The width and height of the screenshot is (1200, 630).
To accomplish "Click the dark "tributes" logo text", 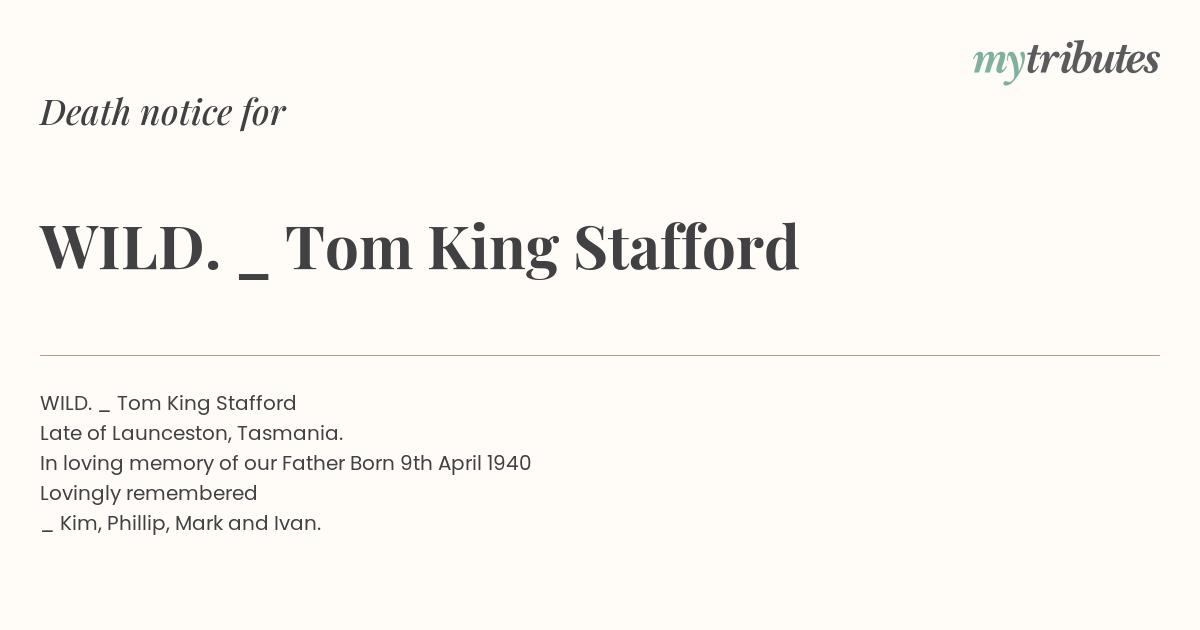I will pos(1092,60).
